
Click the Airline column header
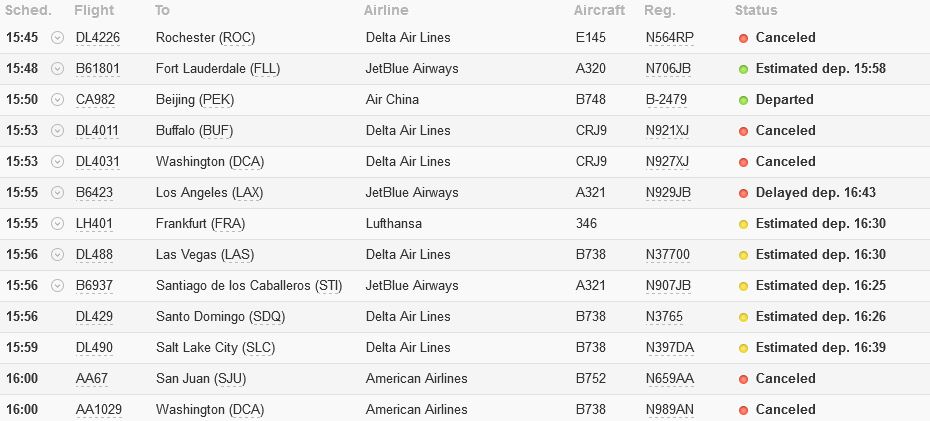pos(386,10)
